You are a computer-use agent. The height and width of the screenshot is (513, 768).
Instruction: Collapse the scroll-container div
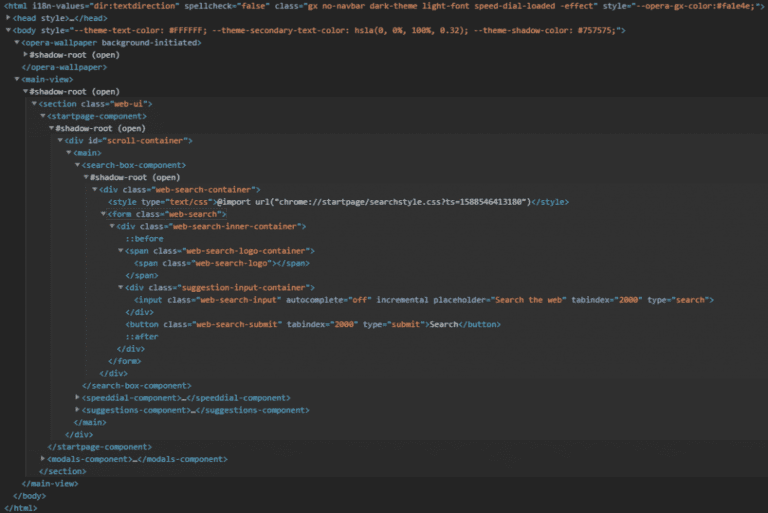coord(60,140)
